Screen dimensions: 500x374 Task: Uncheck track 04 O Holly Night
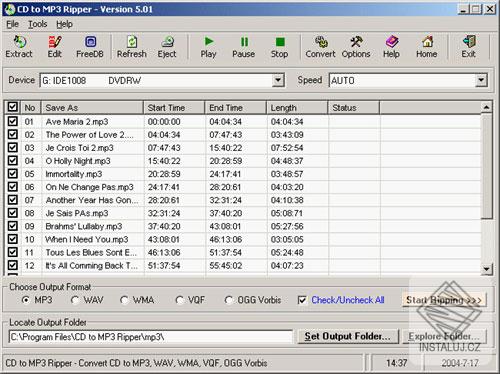pos(13,160)
